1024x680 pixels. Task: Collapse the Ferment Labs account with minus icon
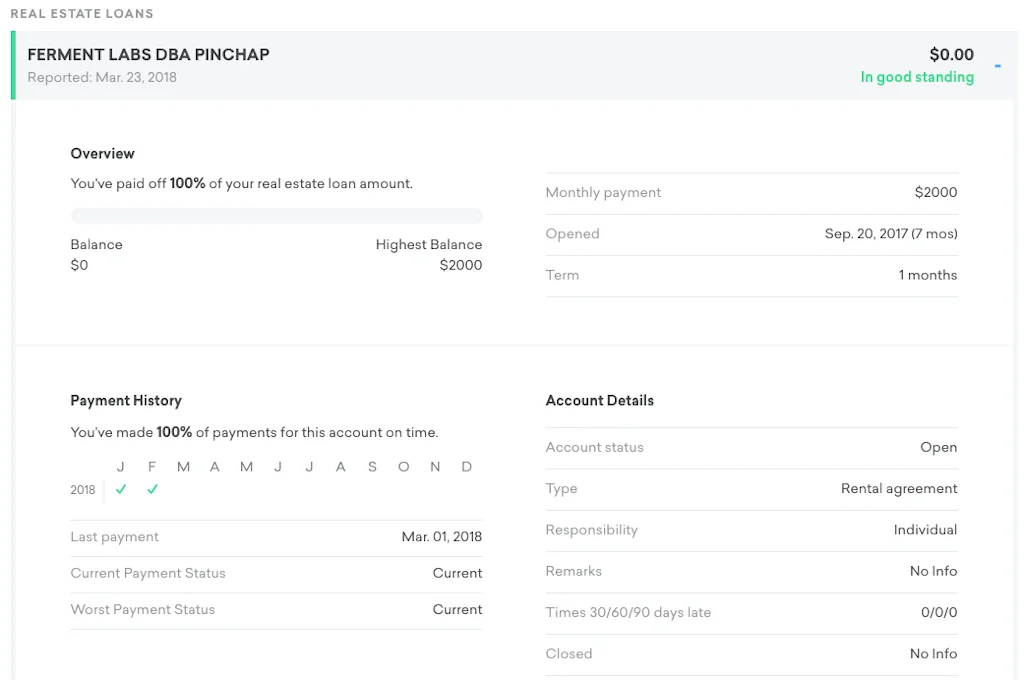(x=997, y=66)
